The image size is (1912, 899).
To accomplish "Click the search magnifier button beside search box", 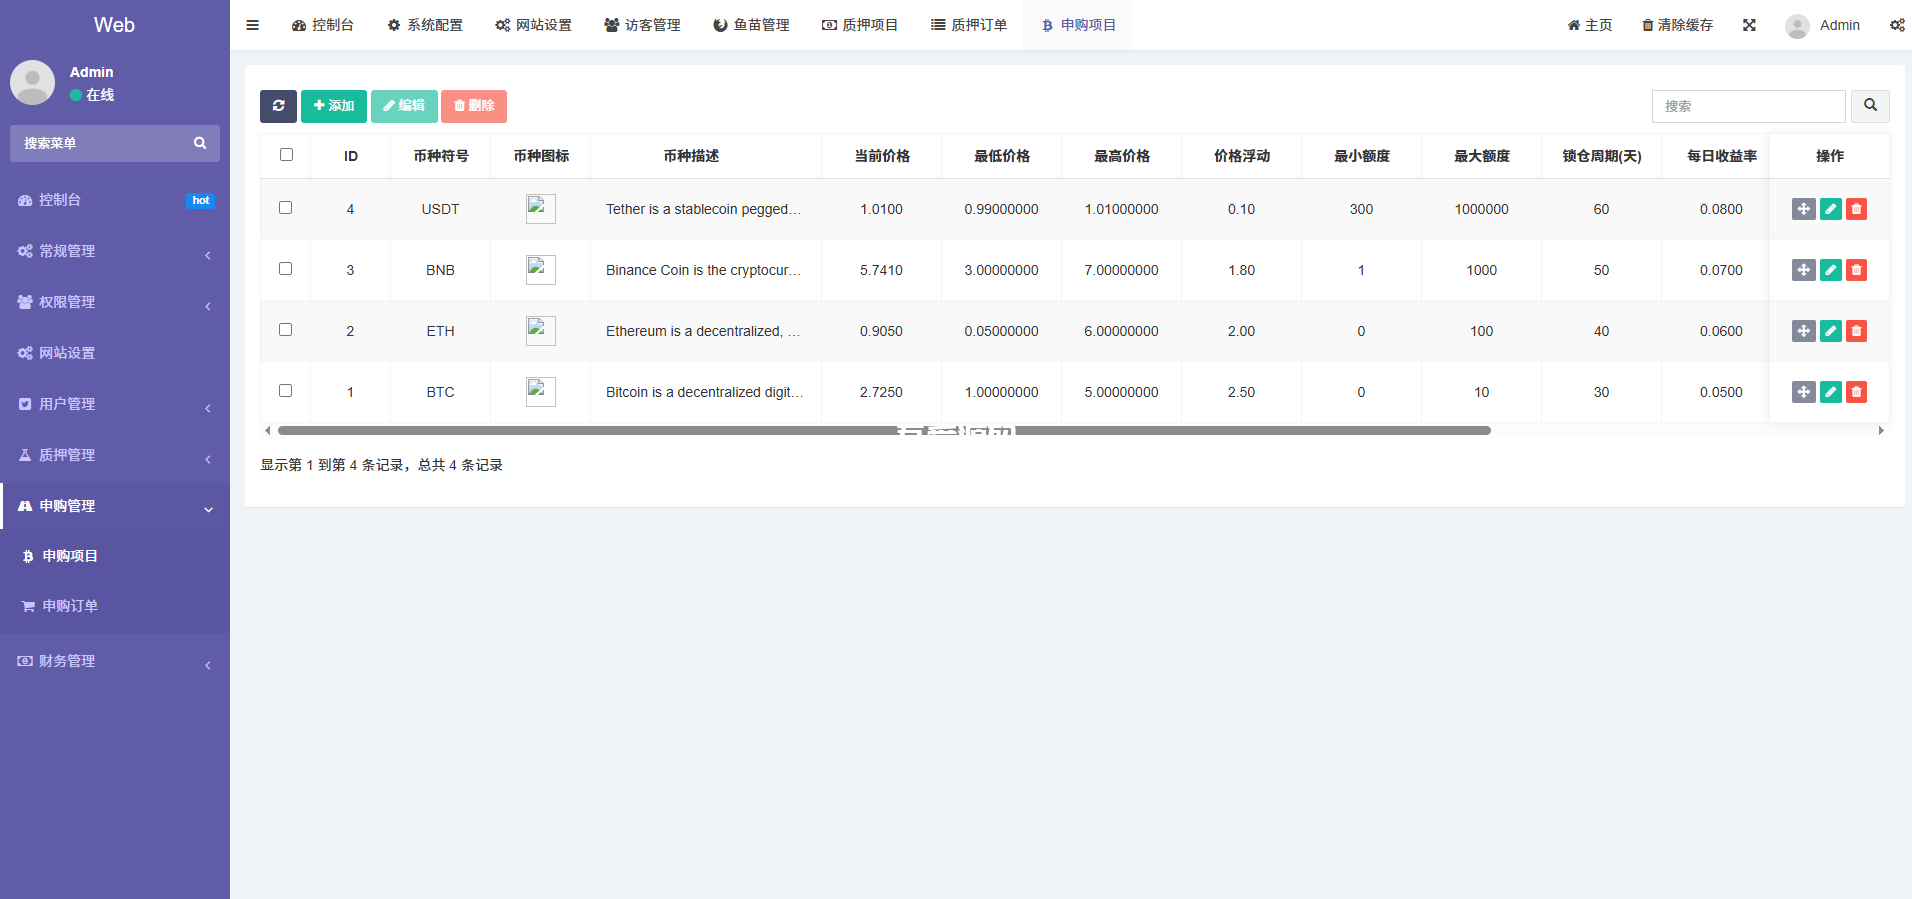I will (1870, 106).
